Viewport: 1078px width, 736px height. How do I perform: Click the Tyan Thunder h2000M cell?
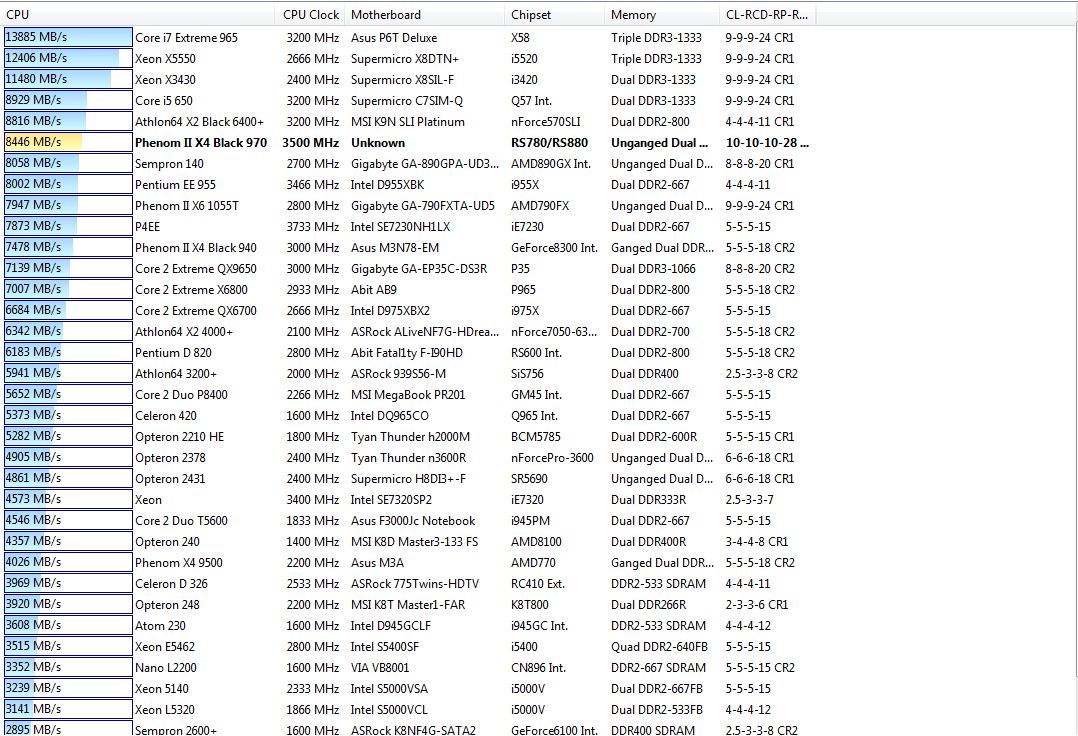(410, 436)
